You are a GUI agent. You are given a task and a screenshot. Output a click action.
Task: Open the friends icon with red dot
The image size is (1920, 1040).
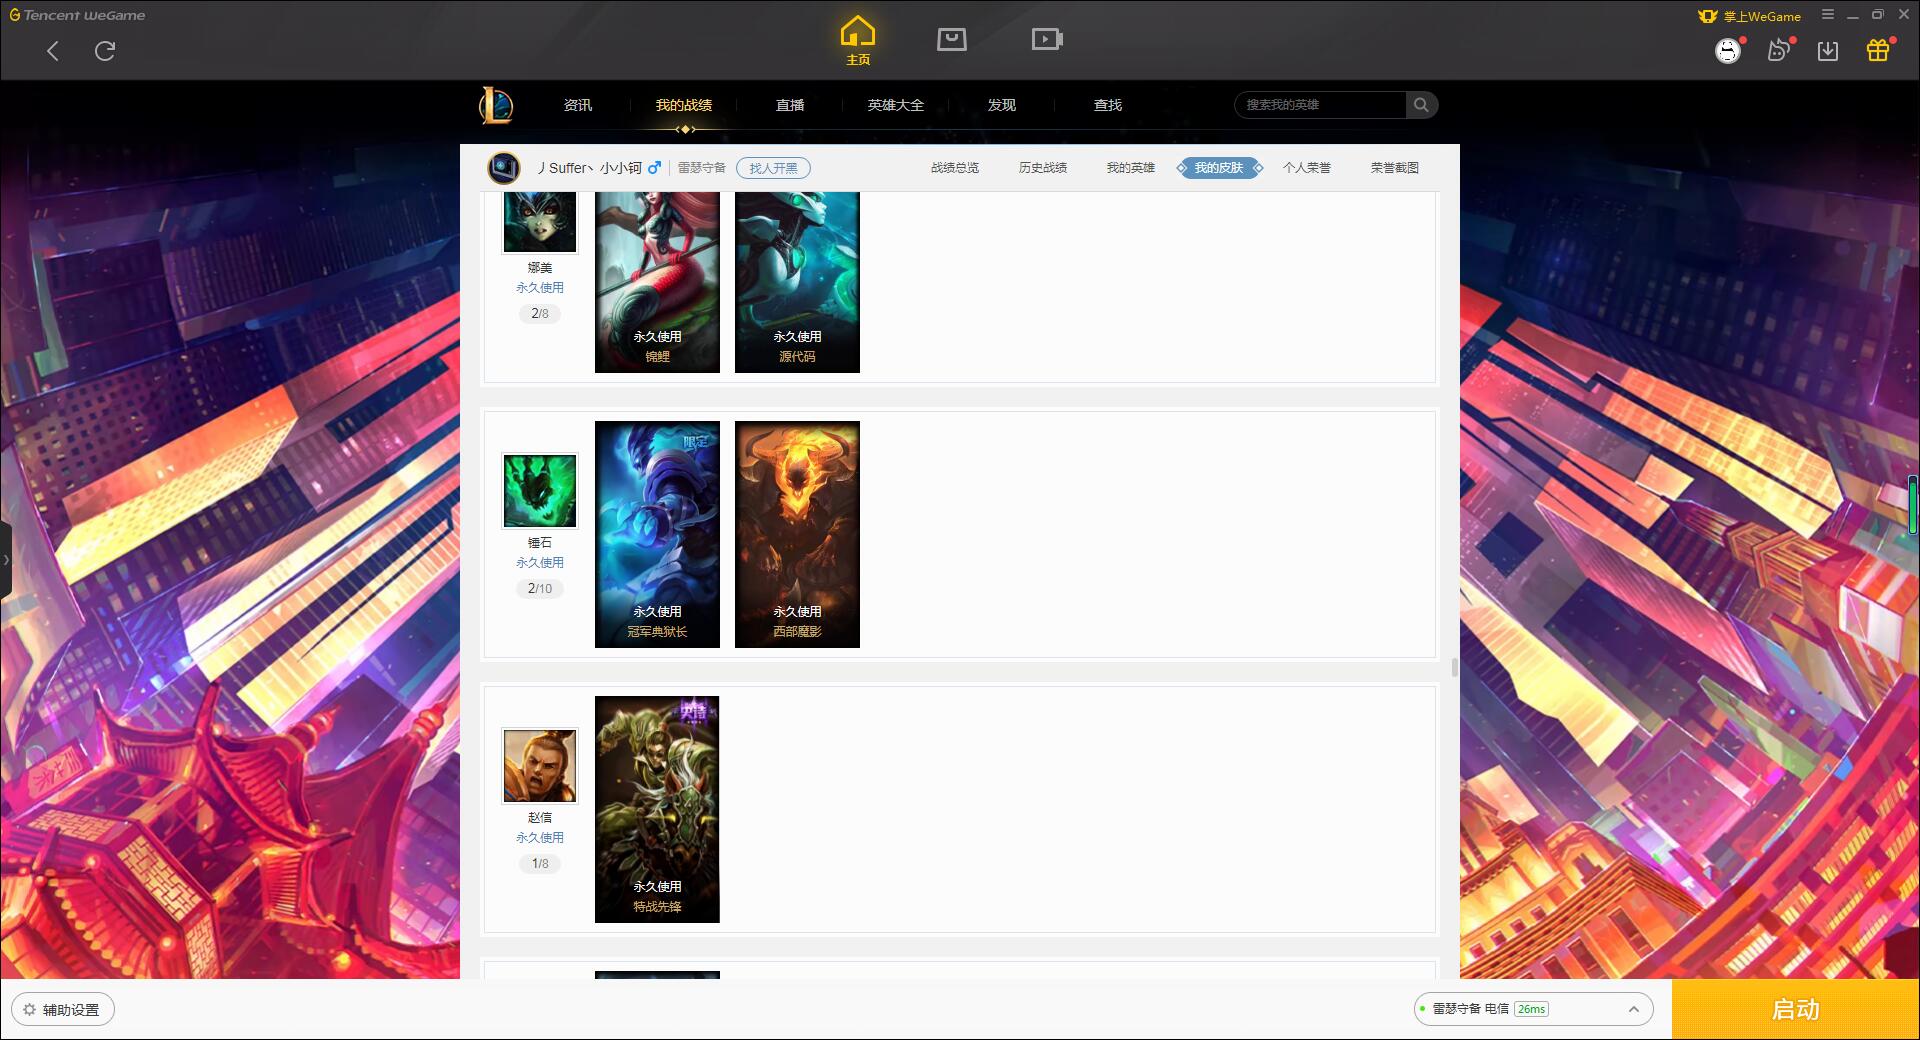pyautogui.click(x=1778, y=50)
